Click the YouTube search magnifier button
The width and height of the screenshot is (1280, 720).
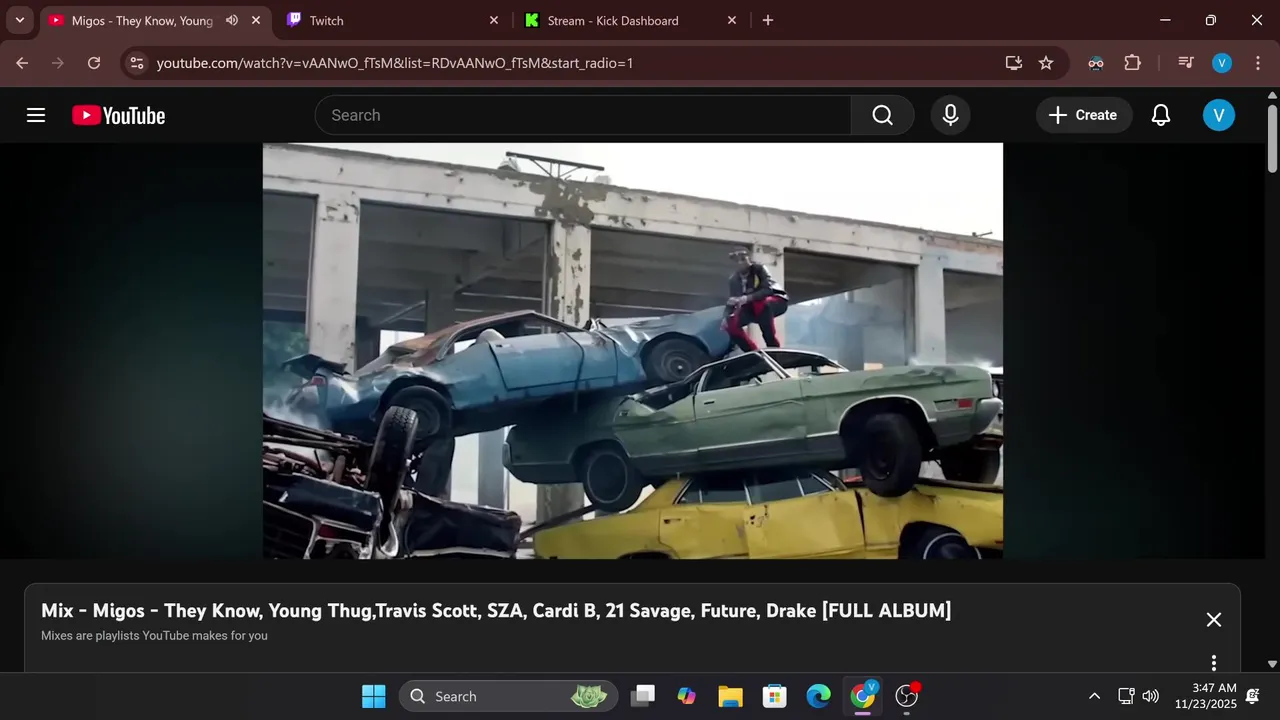tap(882, 115)
